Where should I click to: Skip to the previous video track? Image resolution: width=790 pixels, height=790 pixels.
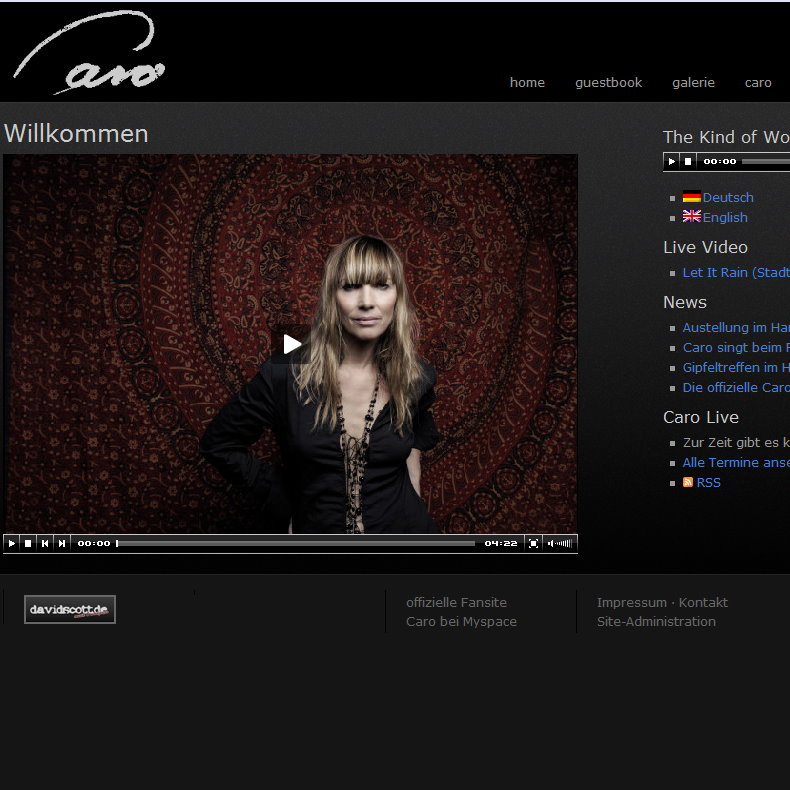pyautogui.click(x=45, y=543)
